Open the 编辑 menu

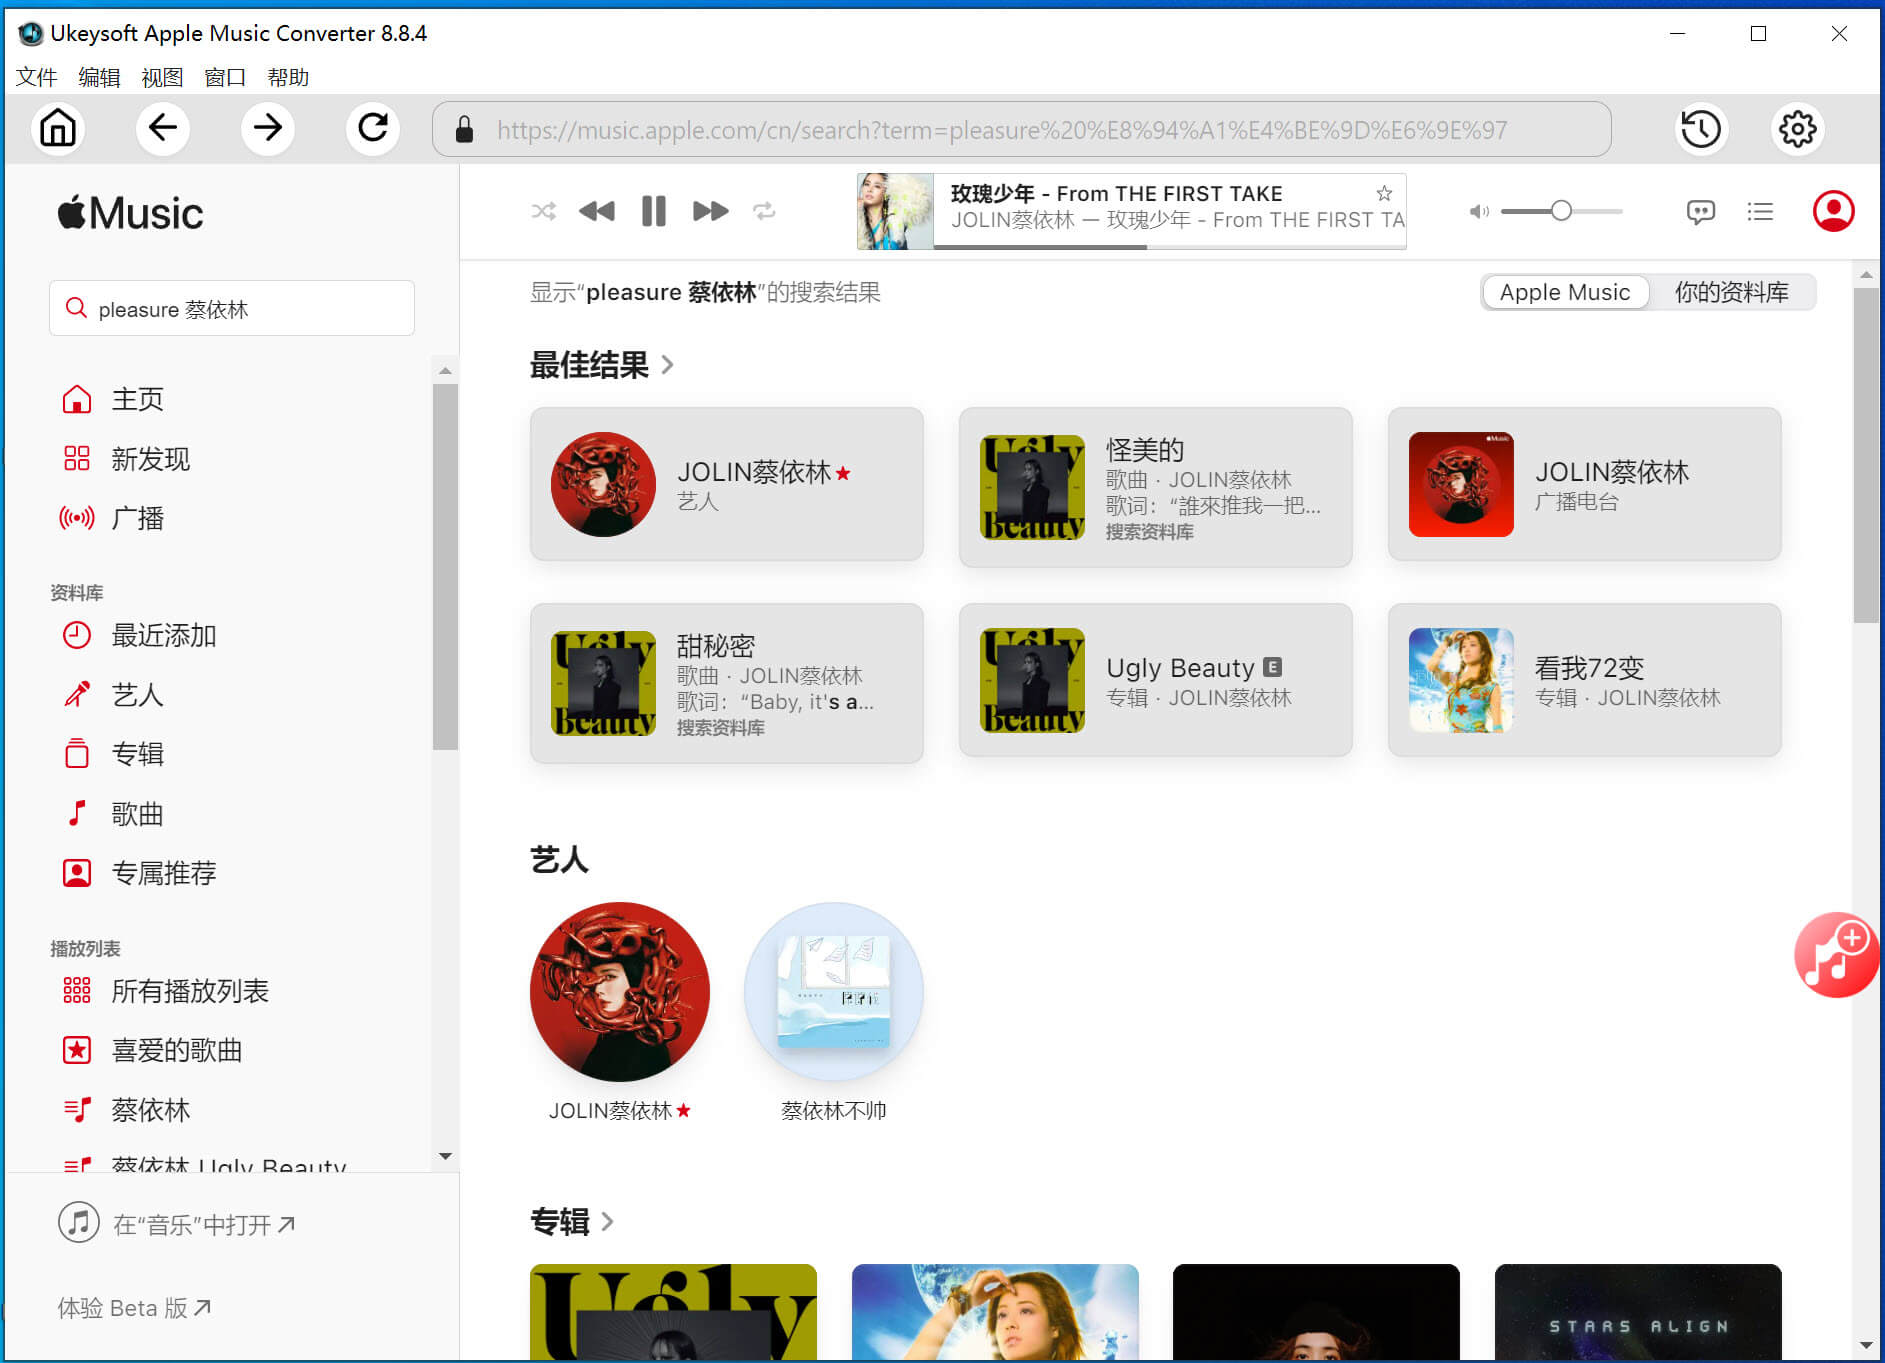(x=99, y=77)
